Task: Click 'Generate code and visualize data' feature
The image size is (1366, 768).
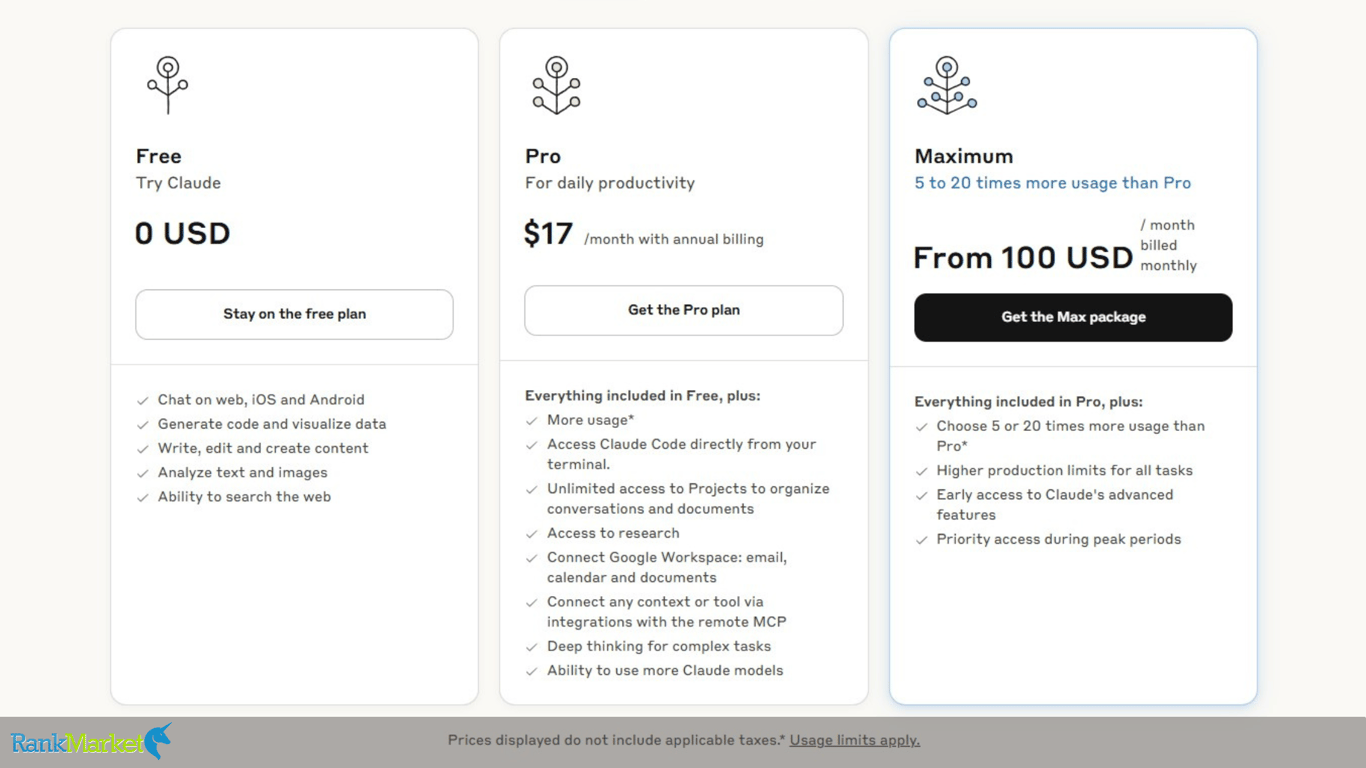Action: coord(272,424)
